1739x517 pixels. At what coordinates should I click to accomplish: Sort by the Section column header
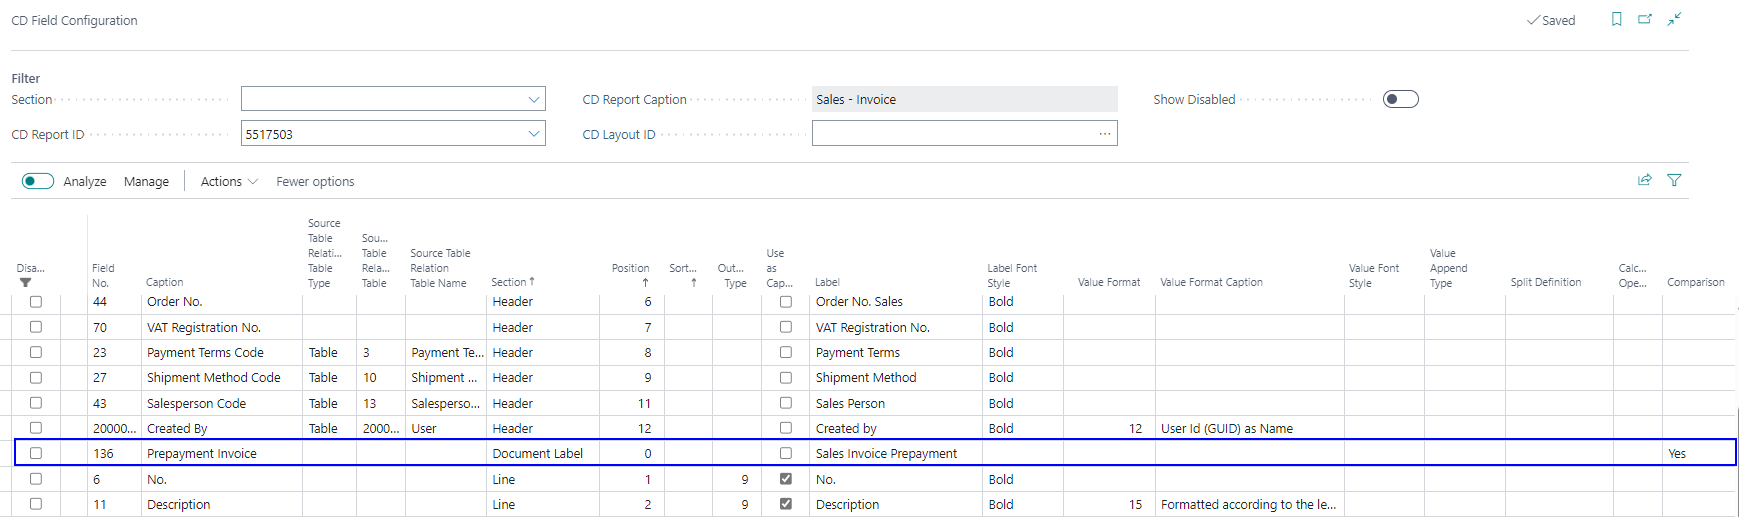pos(513,282)
